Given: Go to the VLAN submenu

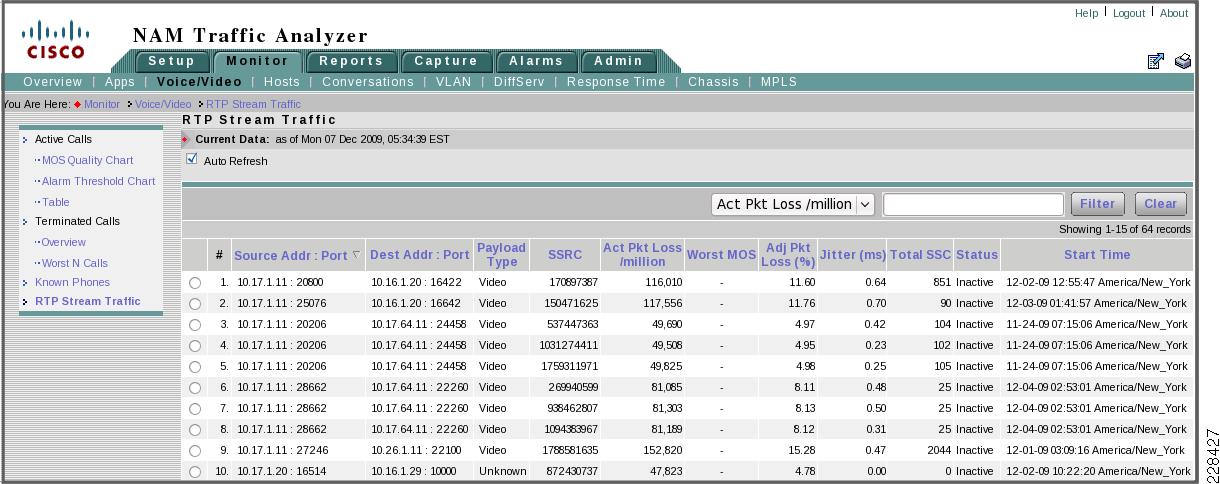Looking at the screenshot, I should (453, 82).
